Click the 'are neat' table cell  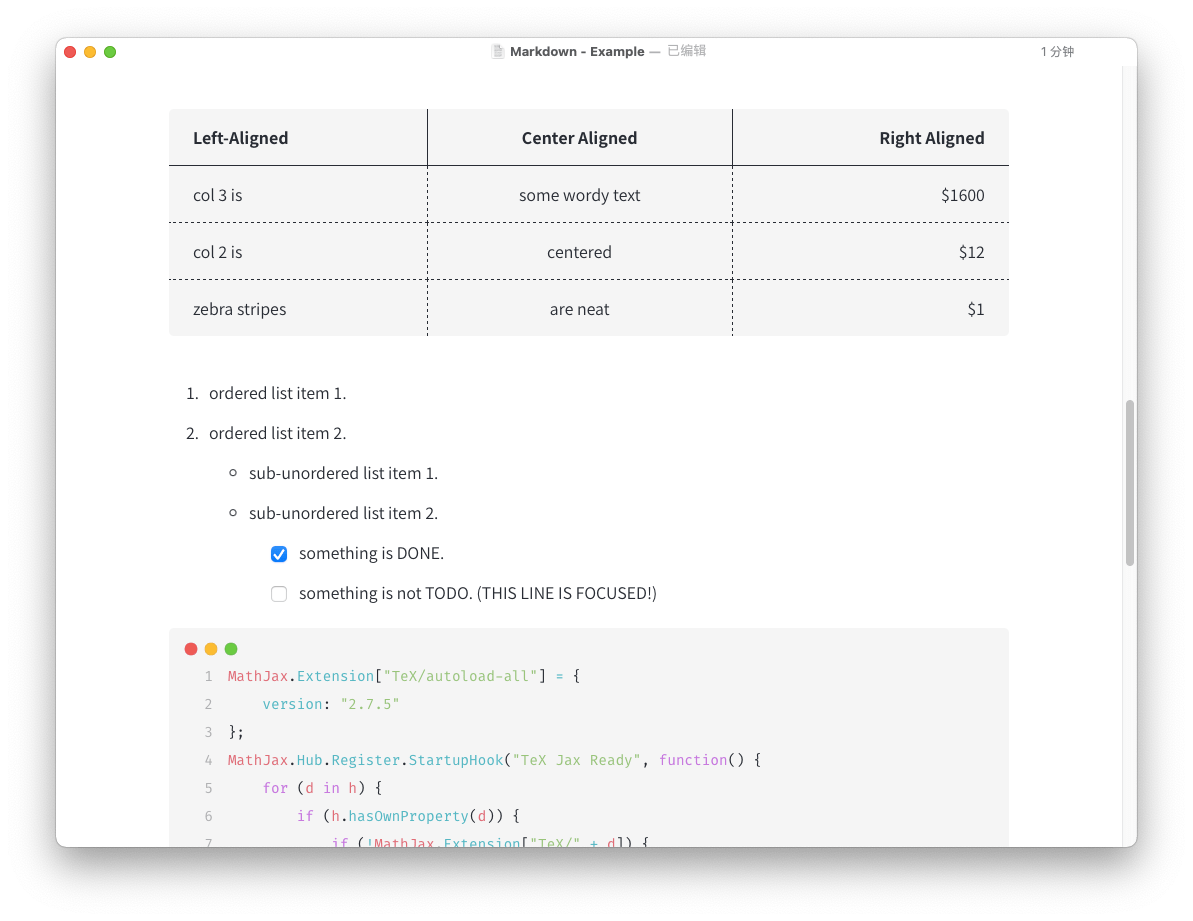click(x=579, y=310)
